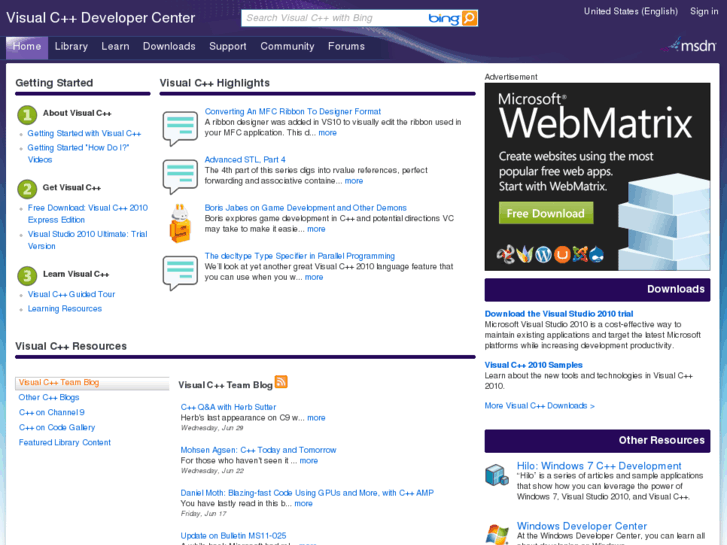Select Featured Library Content resource tab
727x545 pixels.
click(x=64, y=442)
